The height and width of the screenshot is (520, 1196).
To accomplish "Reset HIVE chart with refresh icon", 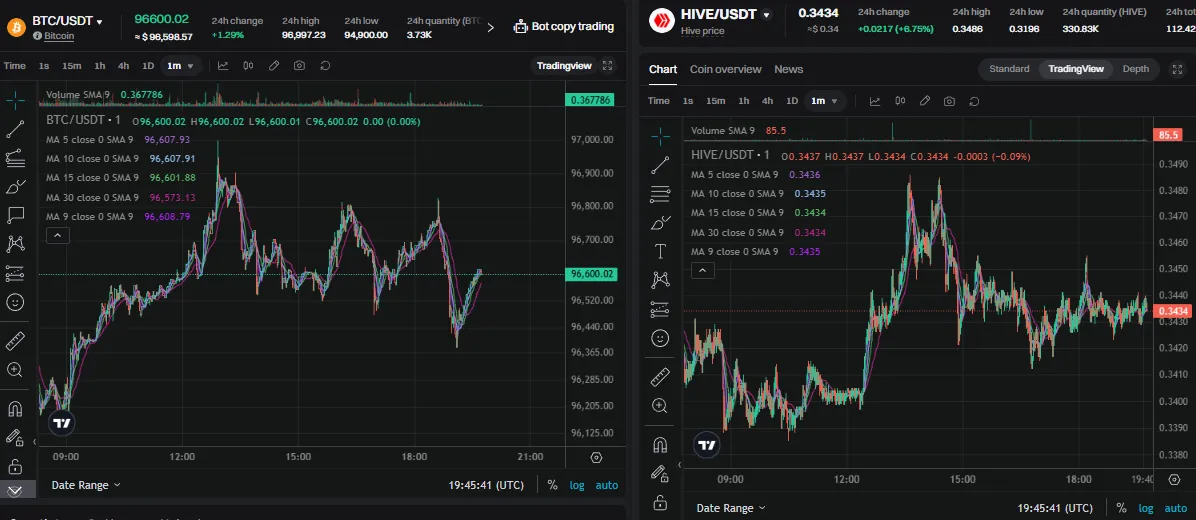I will coord(974,101).
